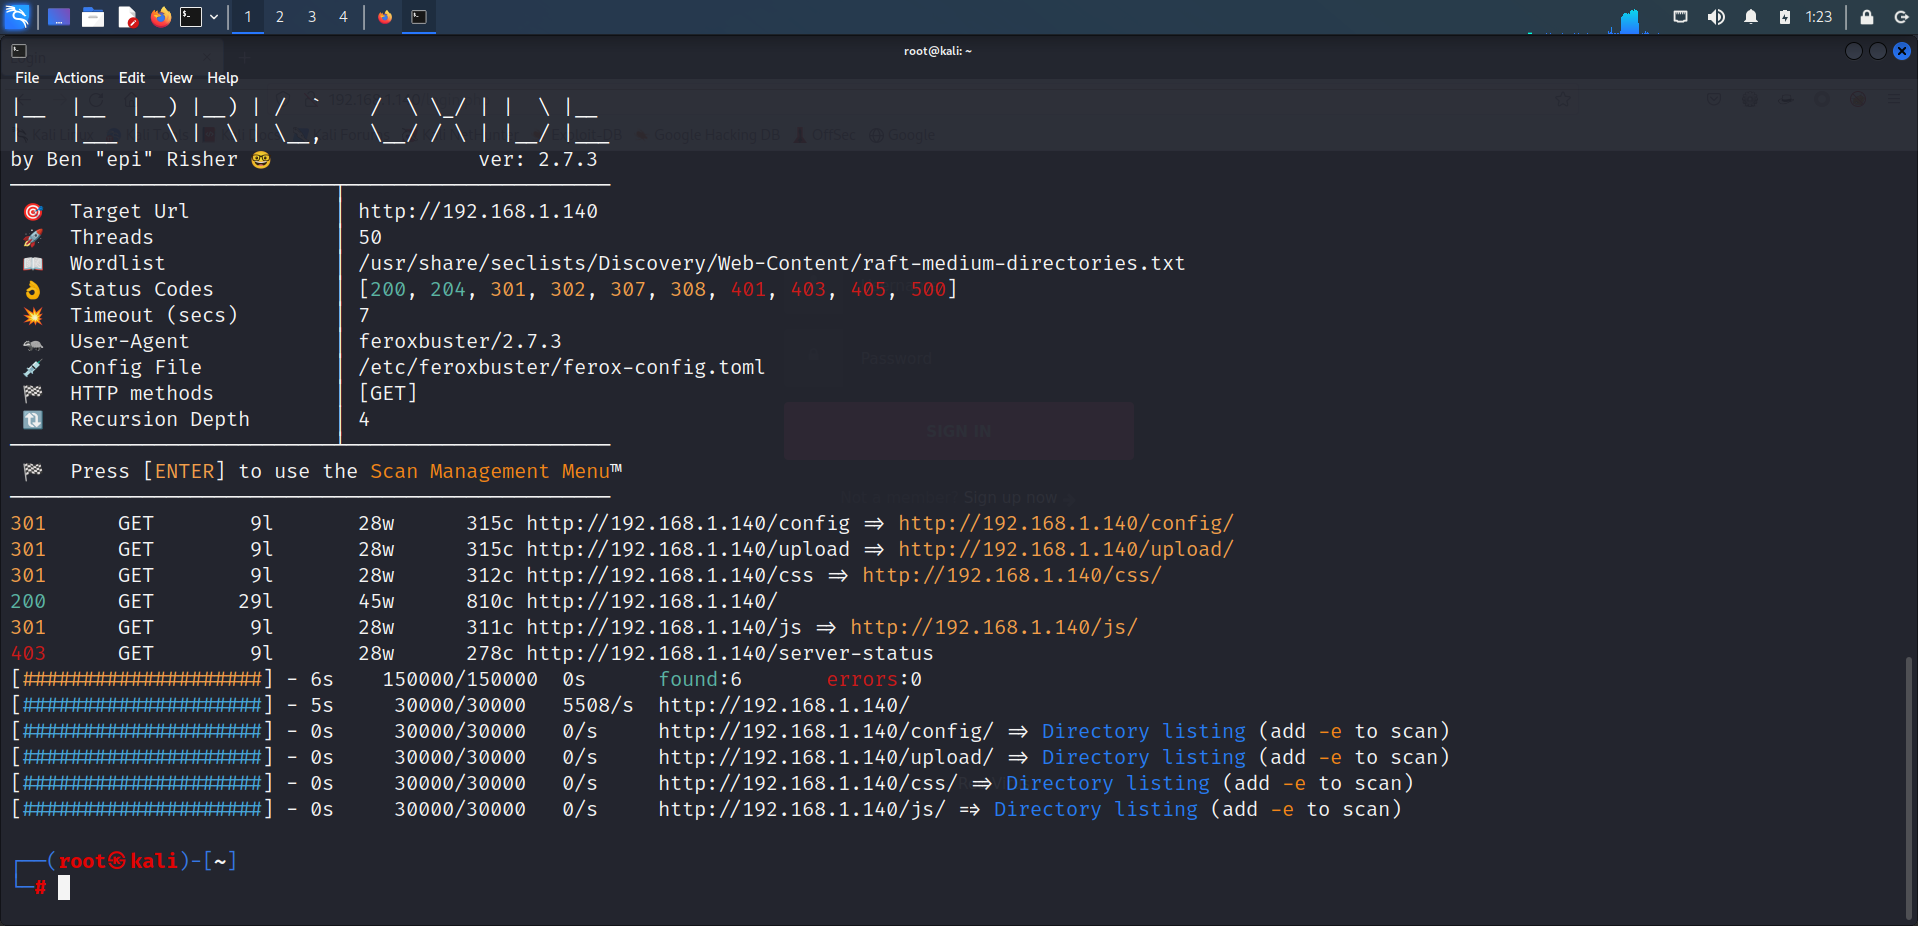The height and width of the screenshot is (926, 1918).
Task: Open the terminal emulator launcher
Action: pos(191,17)
